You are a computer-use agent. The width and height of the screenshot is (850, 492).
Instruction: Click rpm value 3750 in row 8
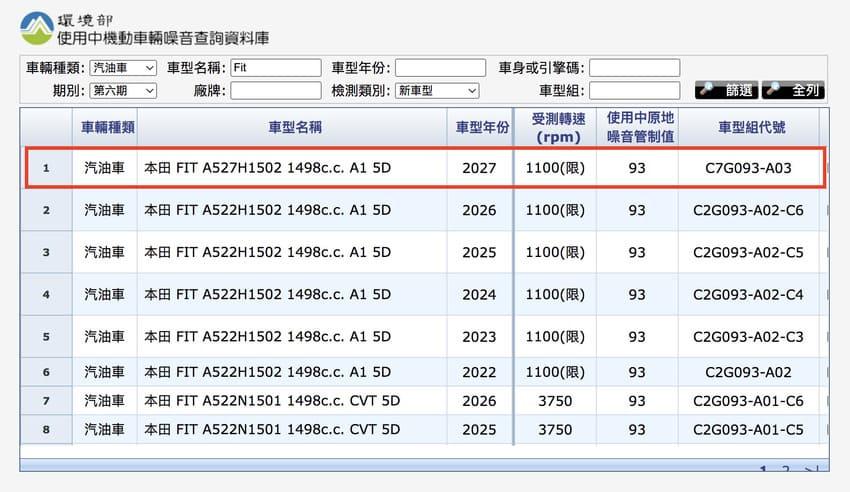click(555, 430)
